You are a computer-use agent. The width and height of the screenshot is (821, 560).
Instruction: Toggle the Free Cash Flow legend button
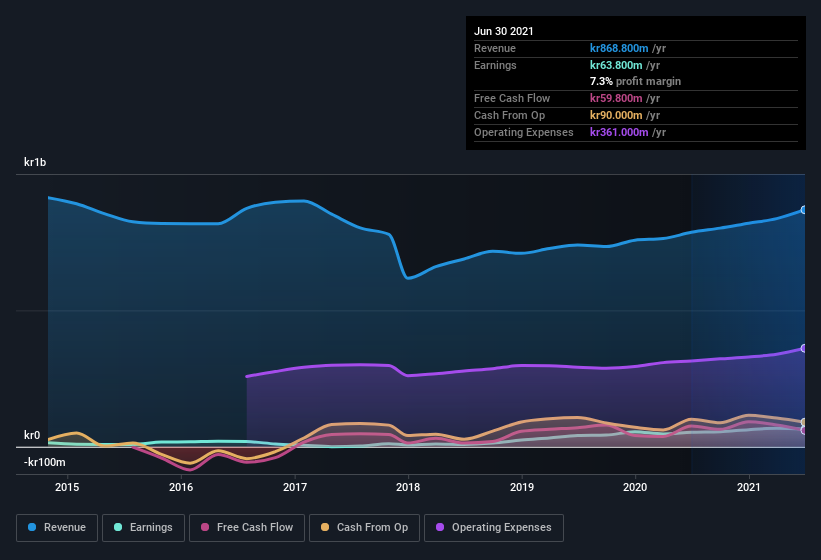point(247,528)
